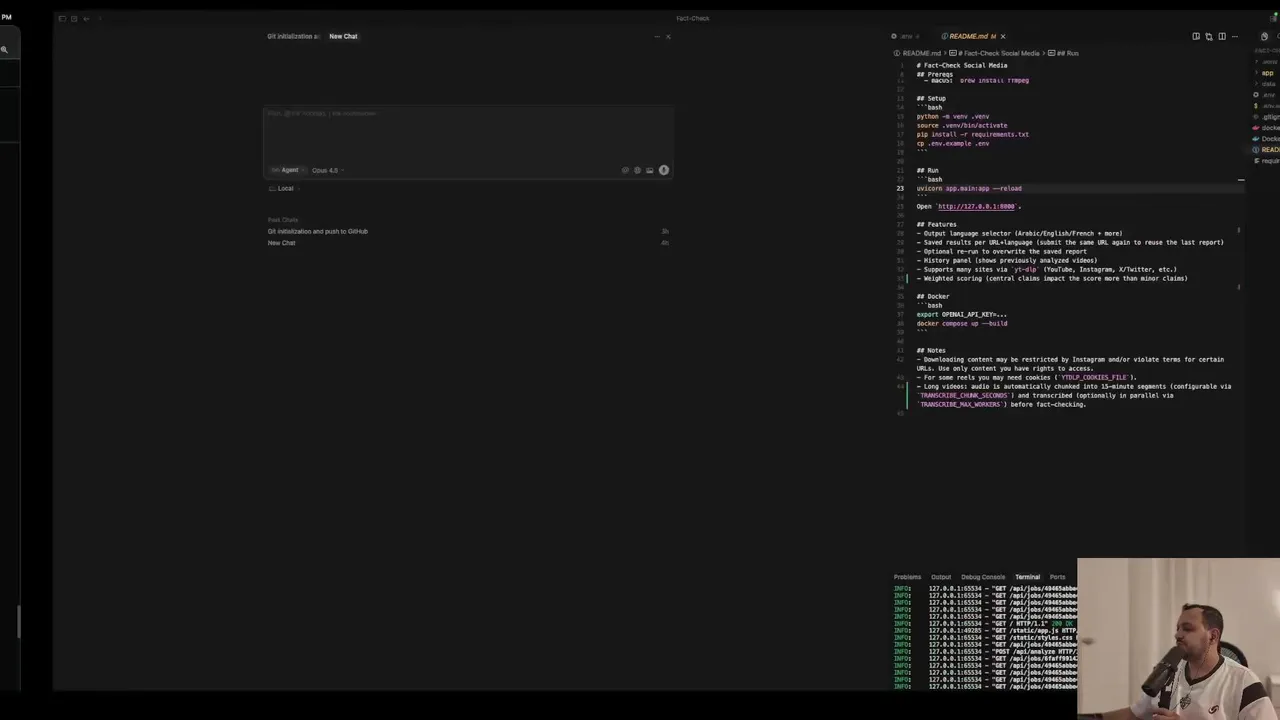
Task: Click the globe web search icon
Action: (637, 170)
